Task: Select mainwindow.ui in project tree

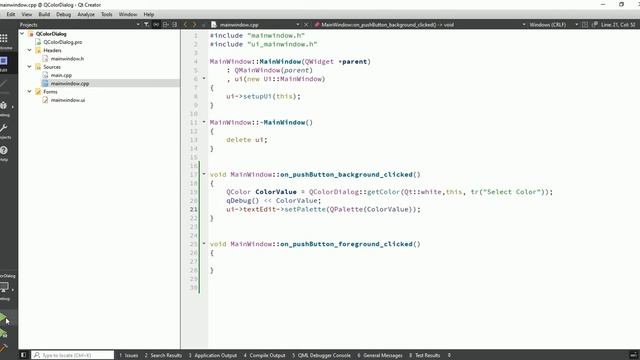Action: 68,100
